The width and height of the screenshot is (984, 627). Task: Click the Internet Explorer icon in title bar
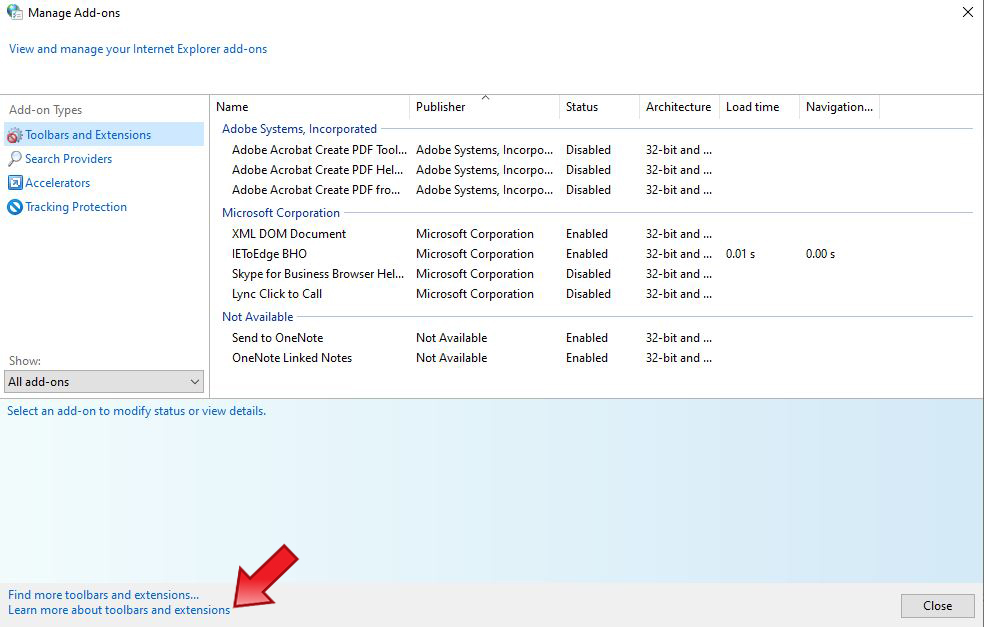15,13
